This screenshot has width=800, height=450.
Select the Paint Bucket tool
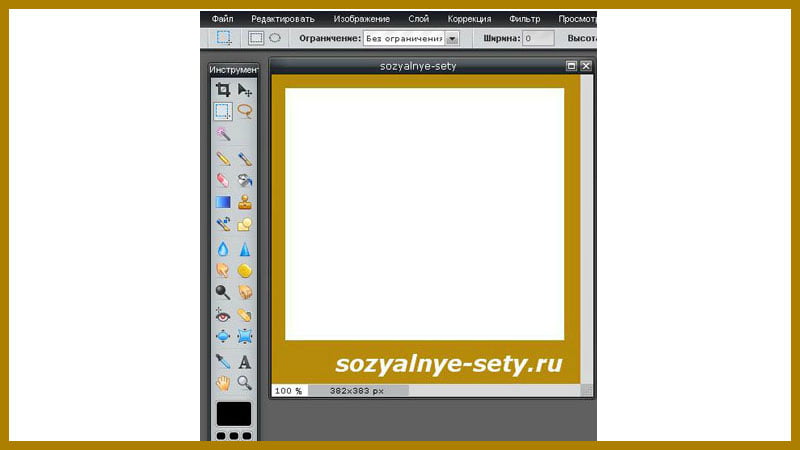point(245,180)
